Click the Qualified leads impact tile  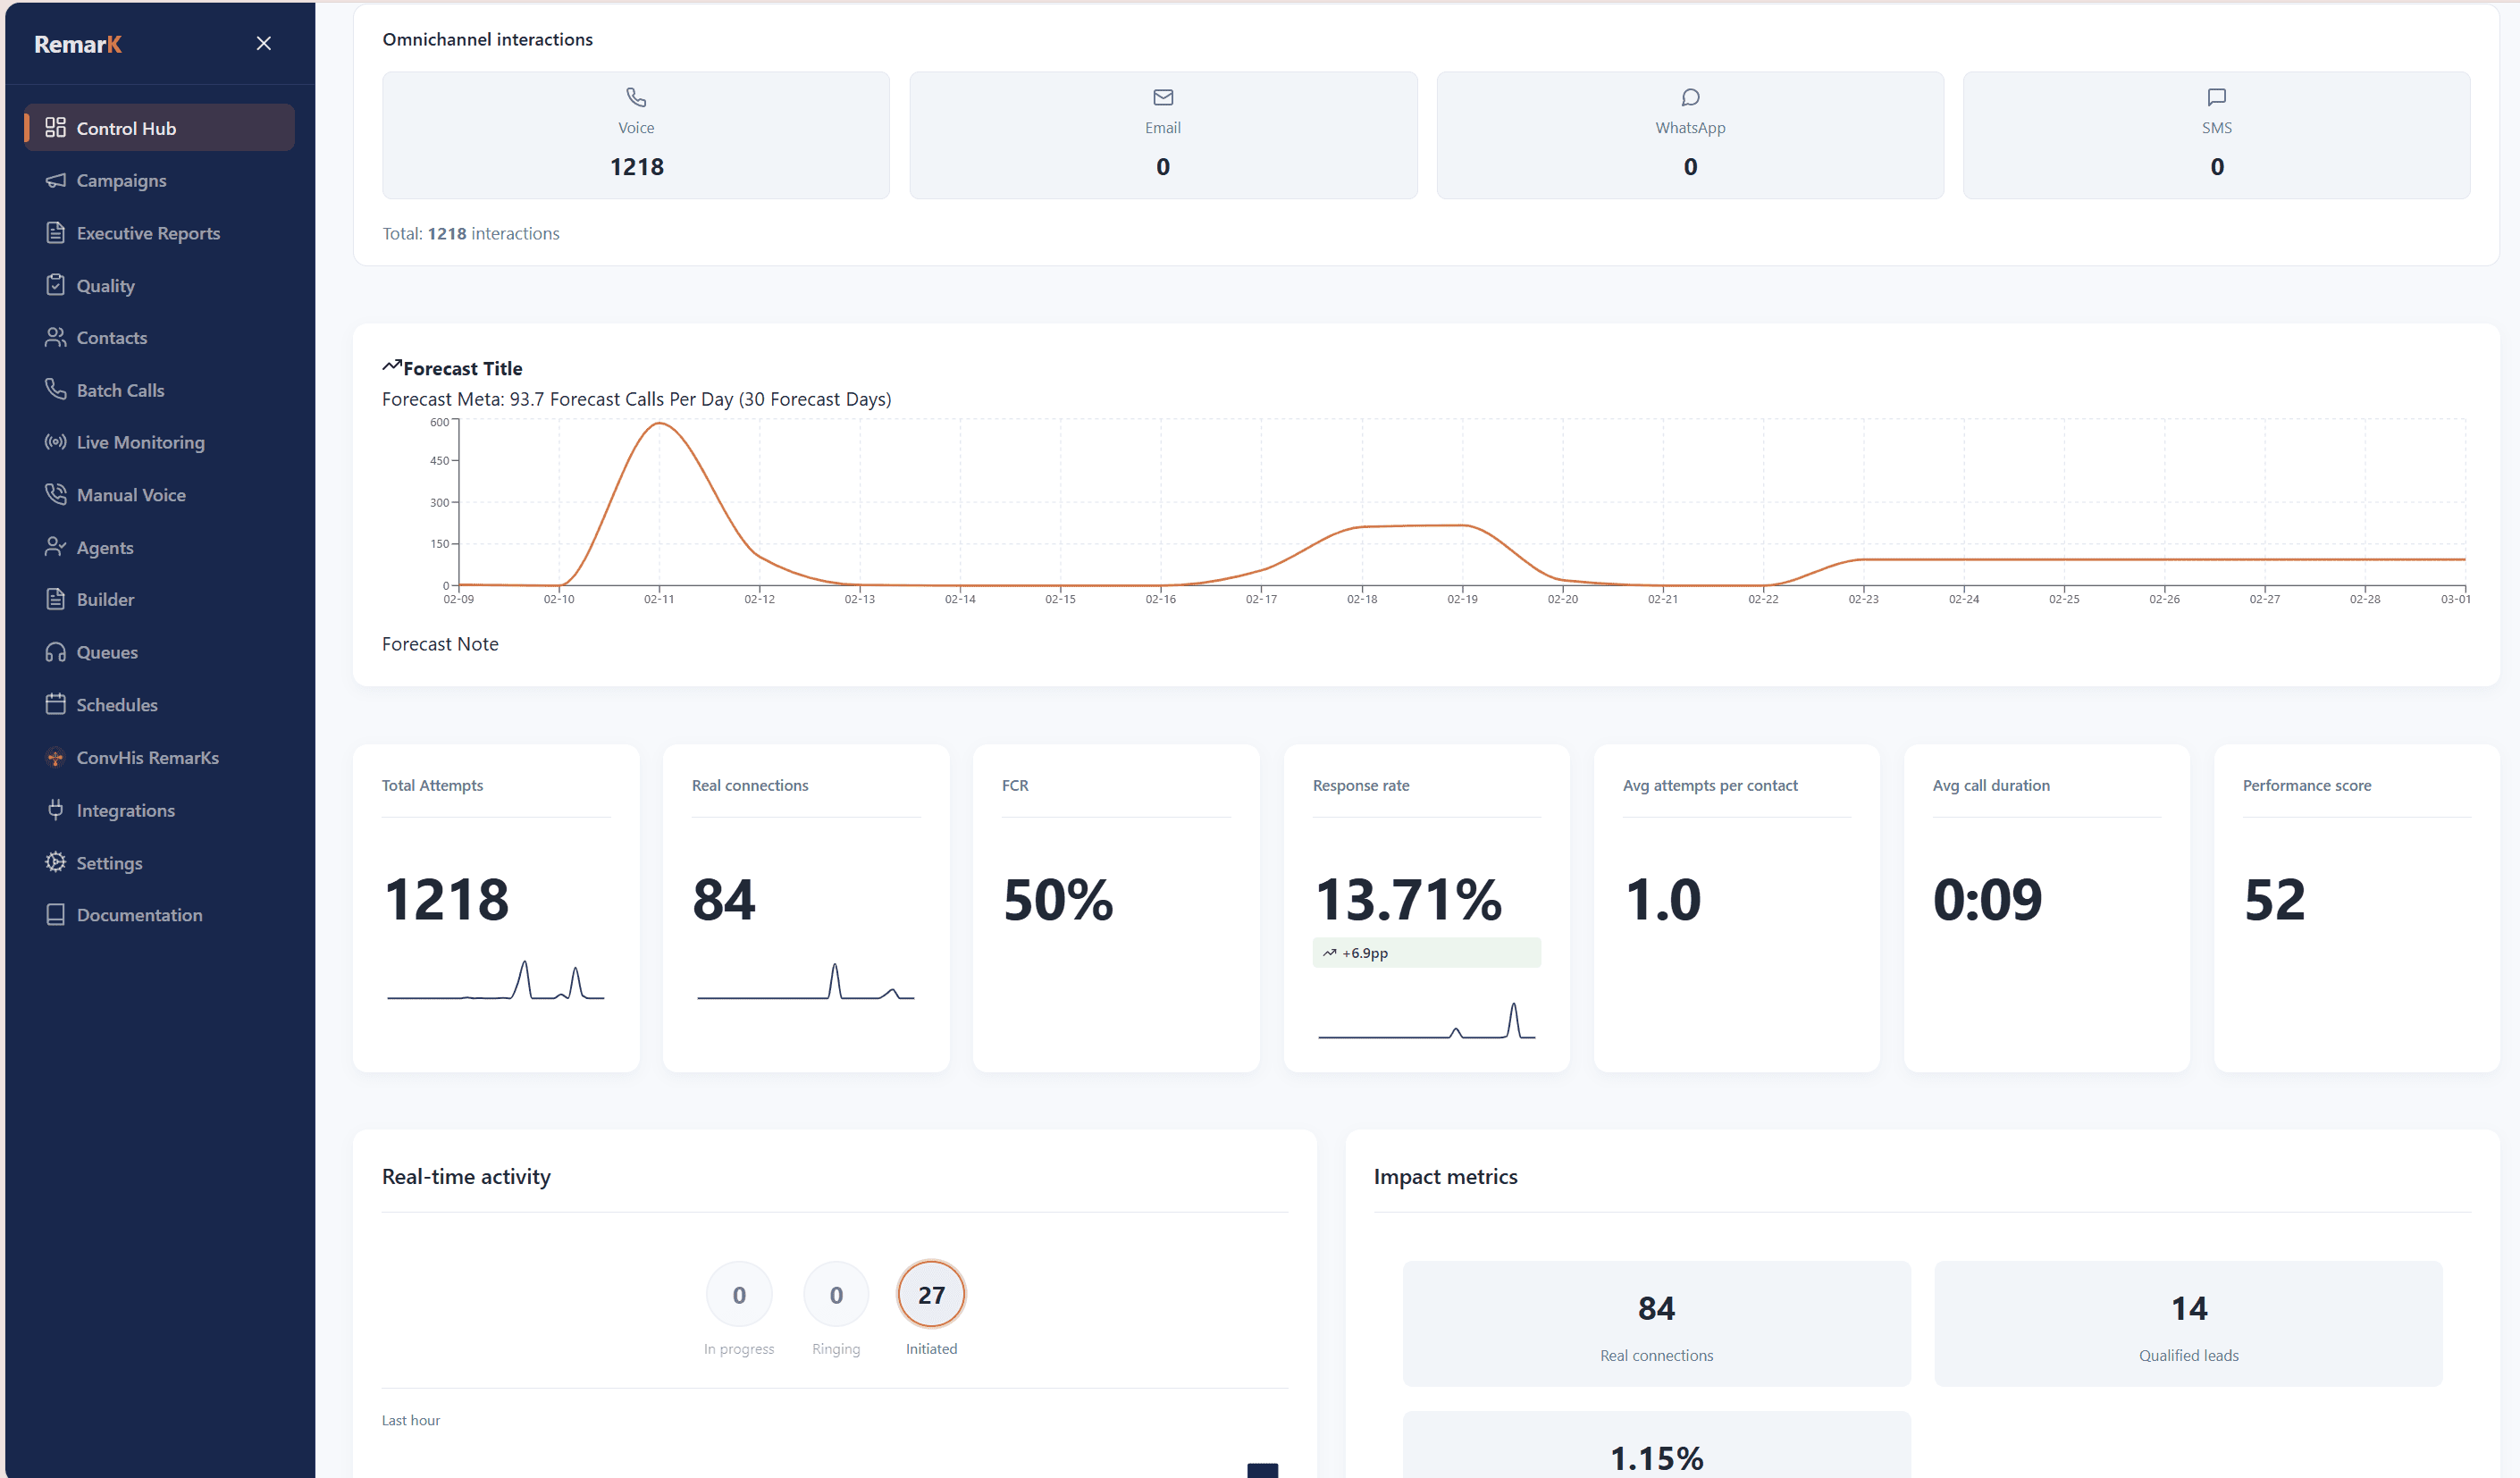pos(2187,1323)
